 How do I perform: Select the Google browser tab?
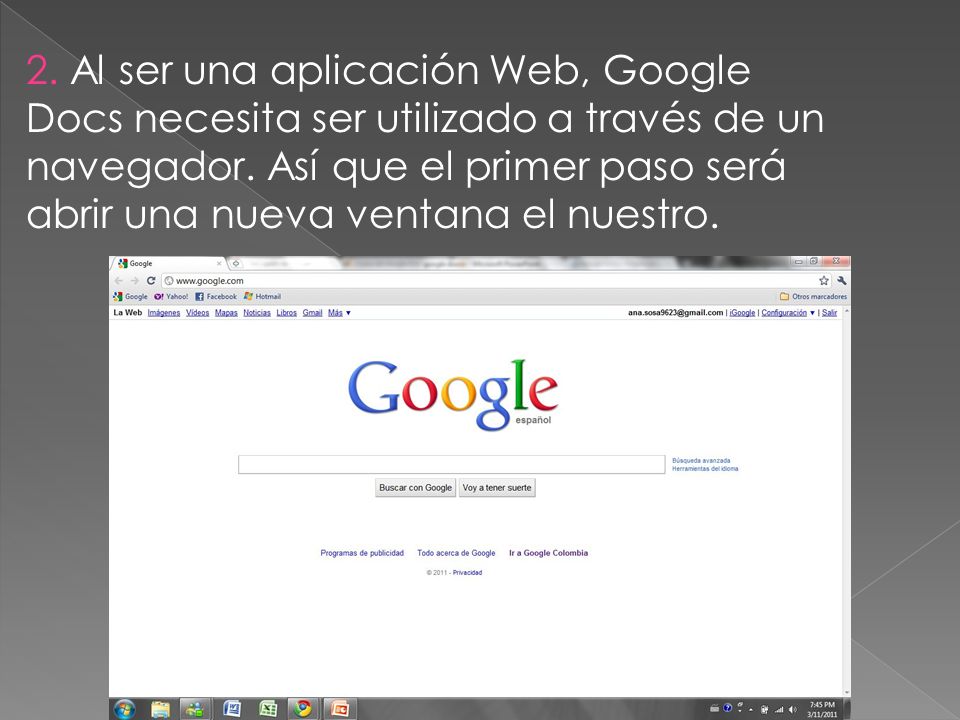pos(169,263)
